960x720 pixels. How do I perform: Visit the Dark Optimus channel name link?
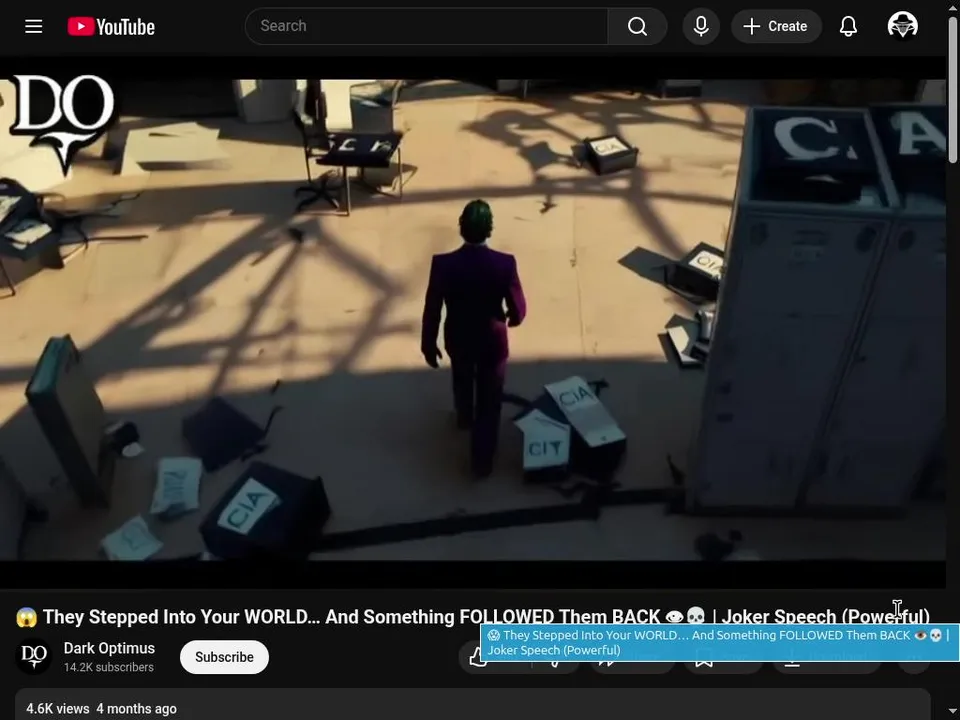109,648
